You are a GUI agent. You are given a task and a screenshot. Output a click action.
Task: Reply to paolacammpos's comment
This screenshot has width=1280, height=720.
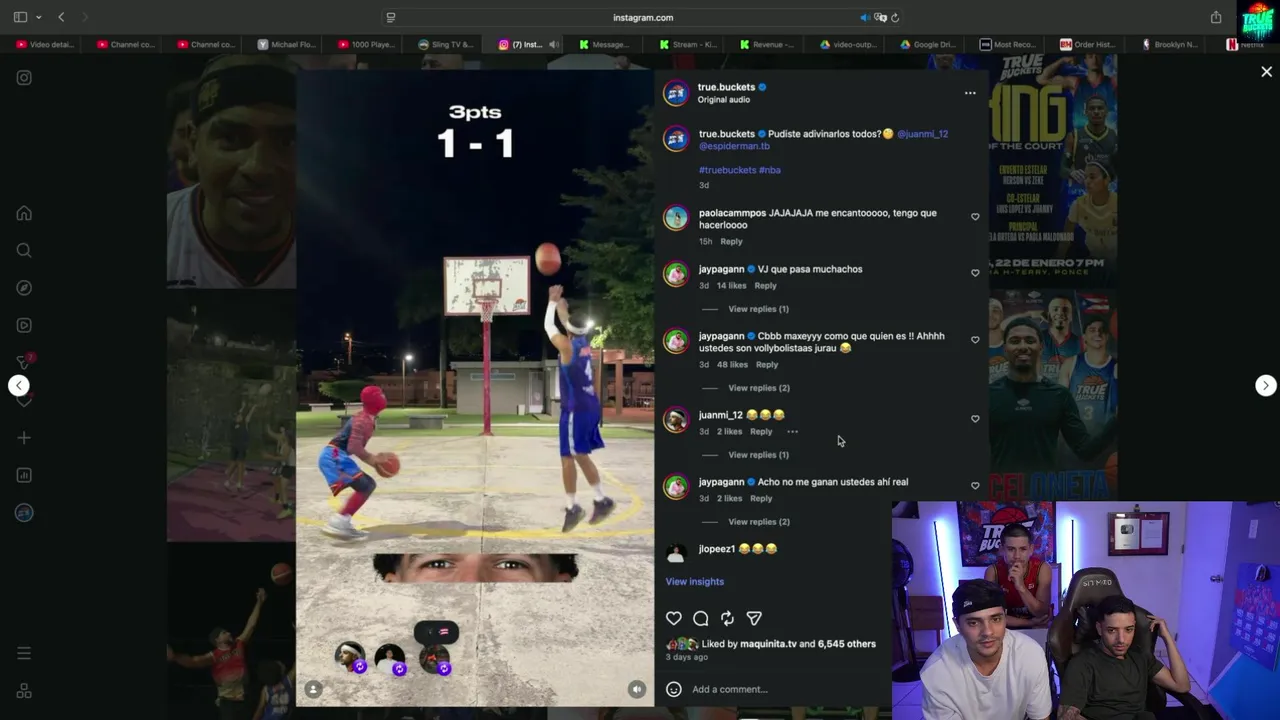[x=731, y=242]
